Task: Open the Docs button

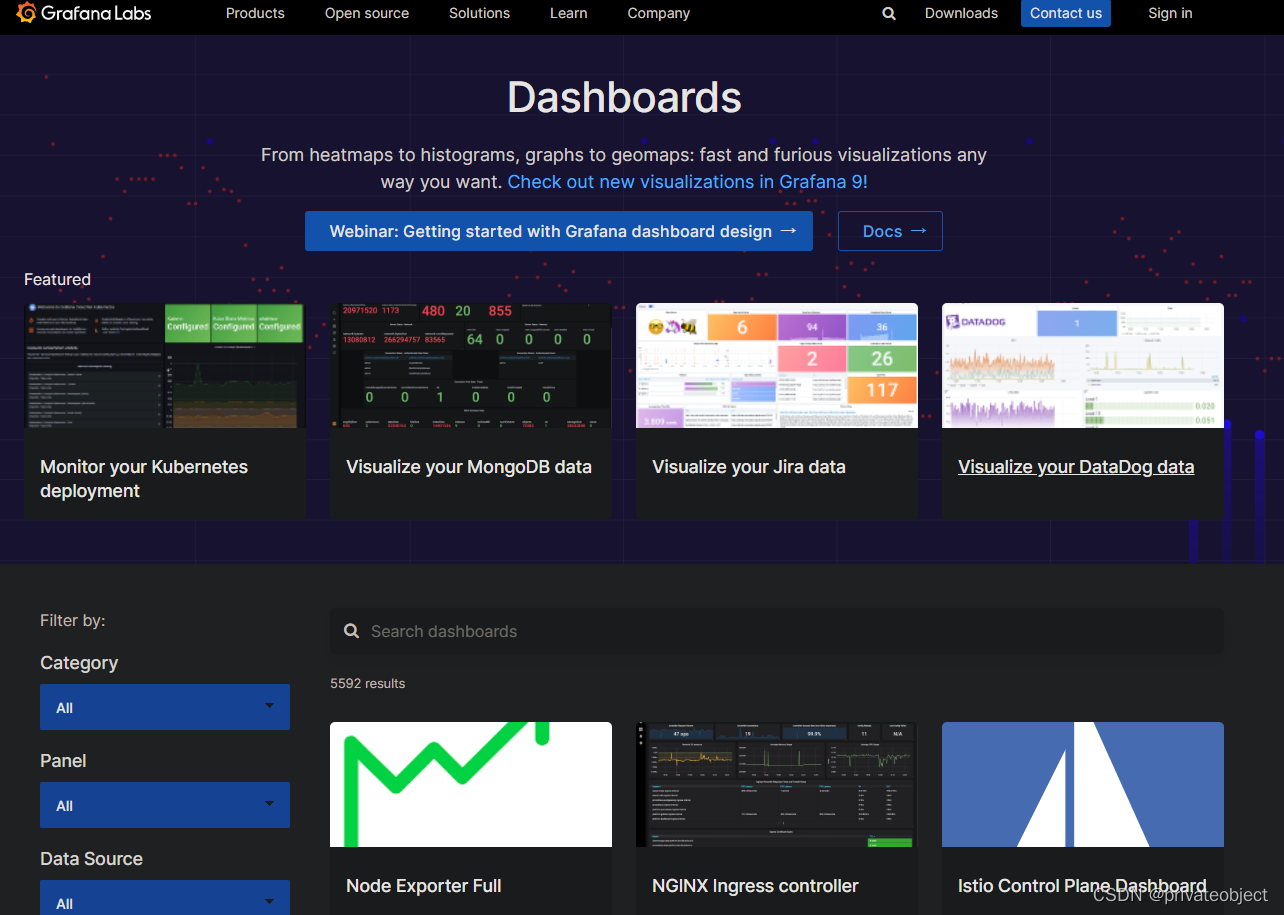Action: (890, 231)
